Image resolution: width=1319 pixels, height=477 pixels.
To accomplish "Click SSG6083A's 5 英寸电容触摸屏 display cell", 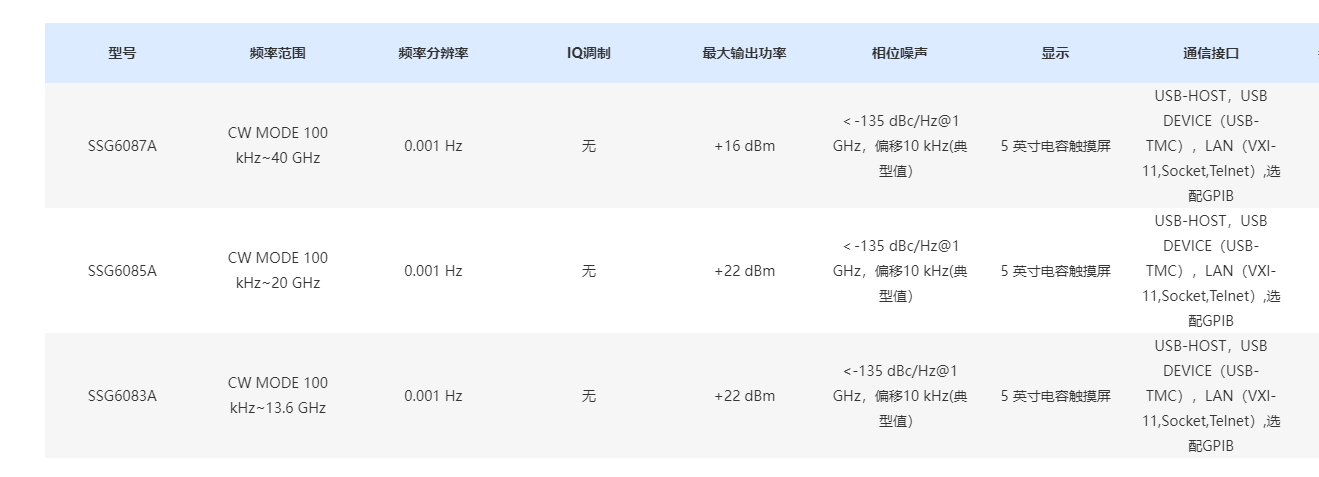I will pyautogui.click(x=1055, y=396).
